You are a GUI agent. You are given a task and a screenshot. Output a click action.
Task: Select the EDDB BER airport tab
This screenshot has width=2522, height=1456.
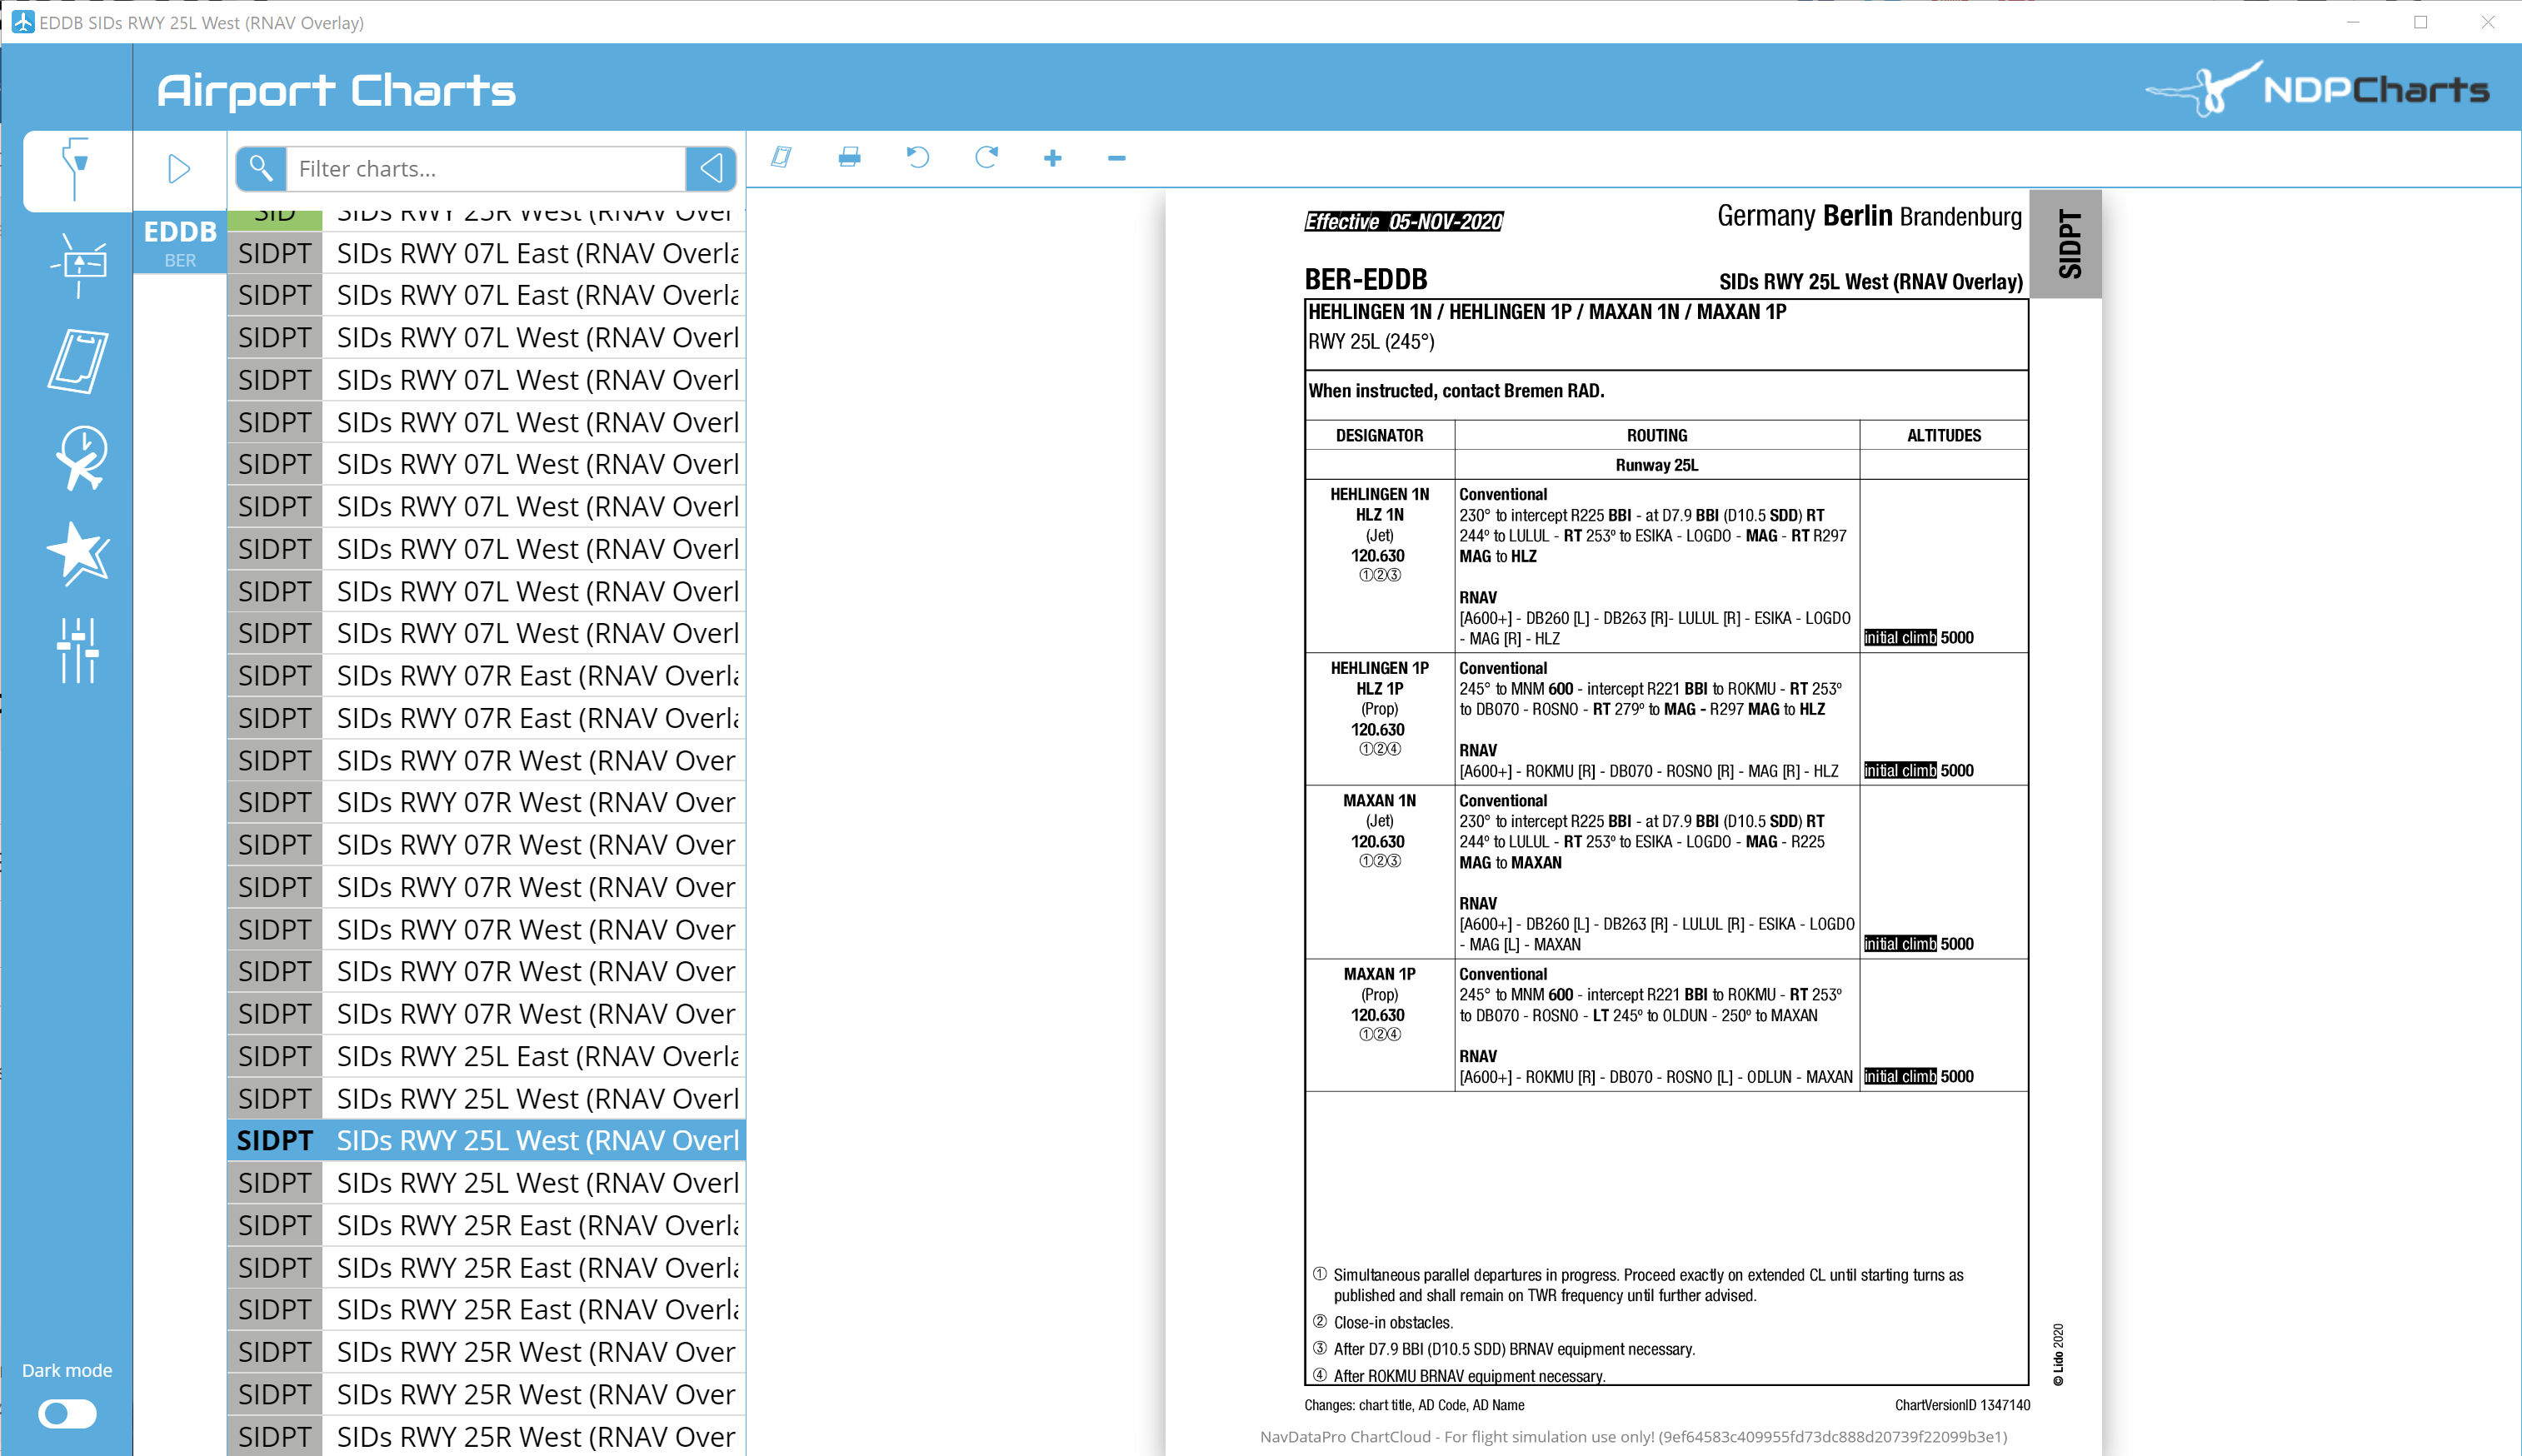(180, 242)
